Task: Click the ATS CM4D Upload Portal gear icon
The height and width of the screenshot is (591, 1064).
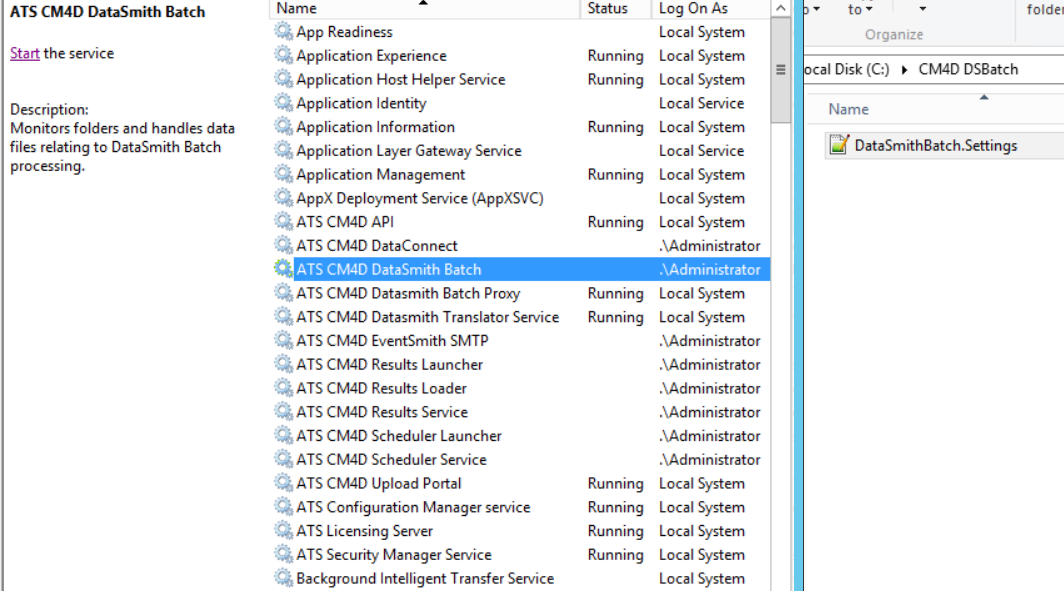Action: [284, 483]
